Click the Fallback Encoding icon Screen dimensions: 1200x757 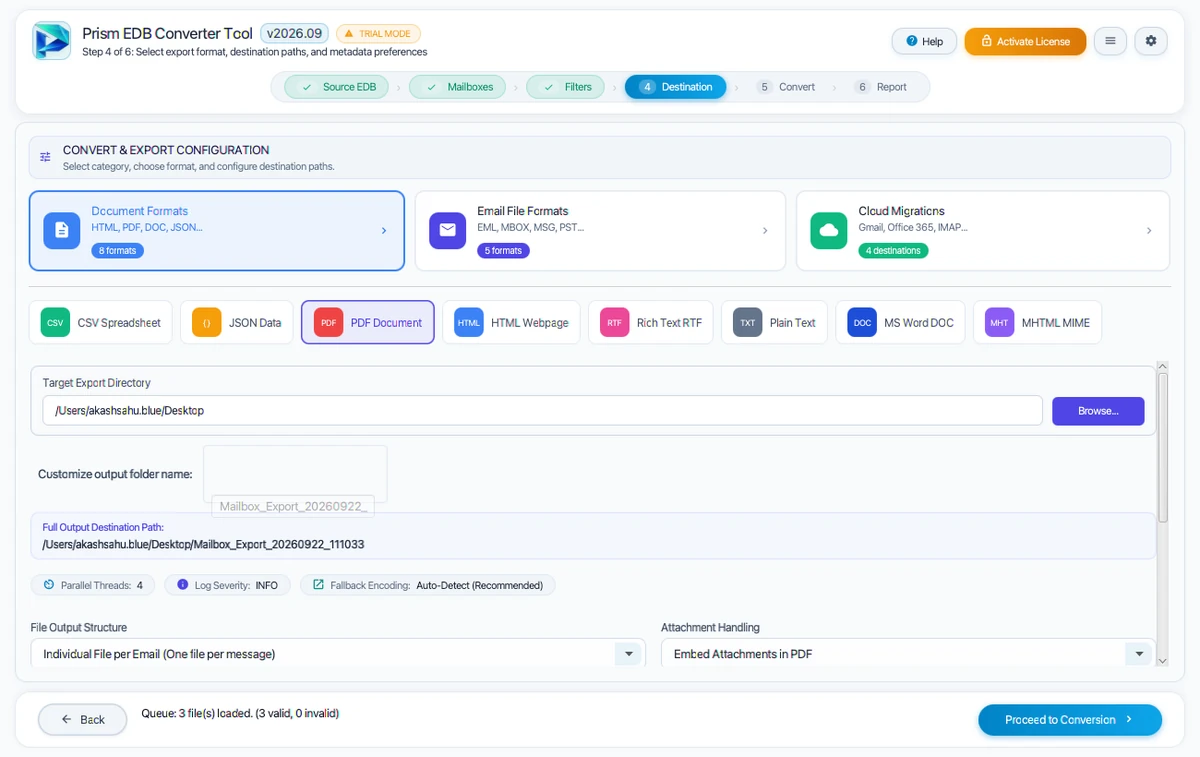(x=318, y=585)
